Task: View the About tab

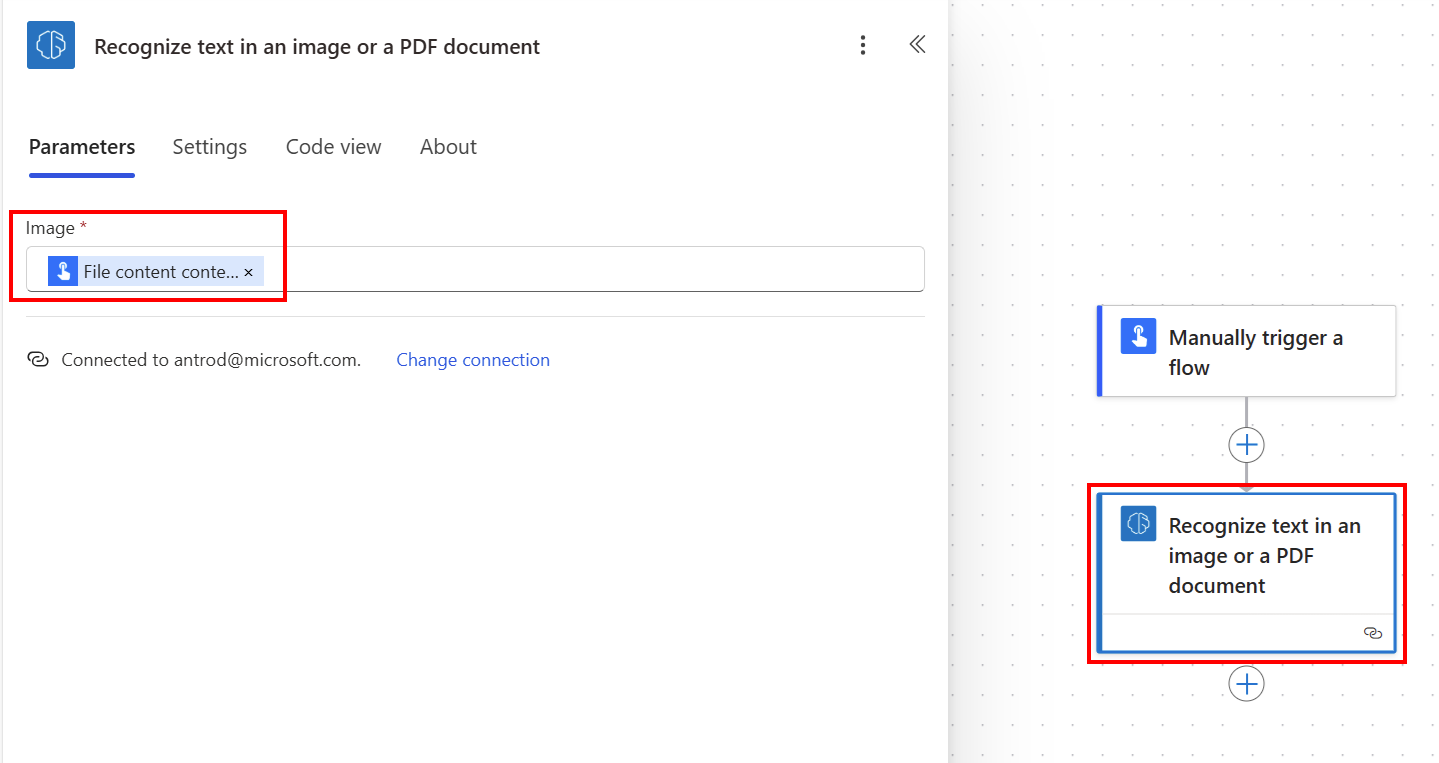Action: (447, 146)
